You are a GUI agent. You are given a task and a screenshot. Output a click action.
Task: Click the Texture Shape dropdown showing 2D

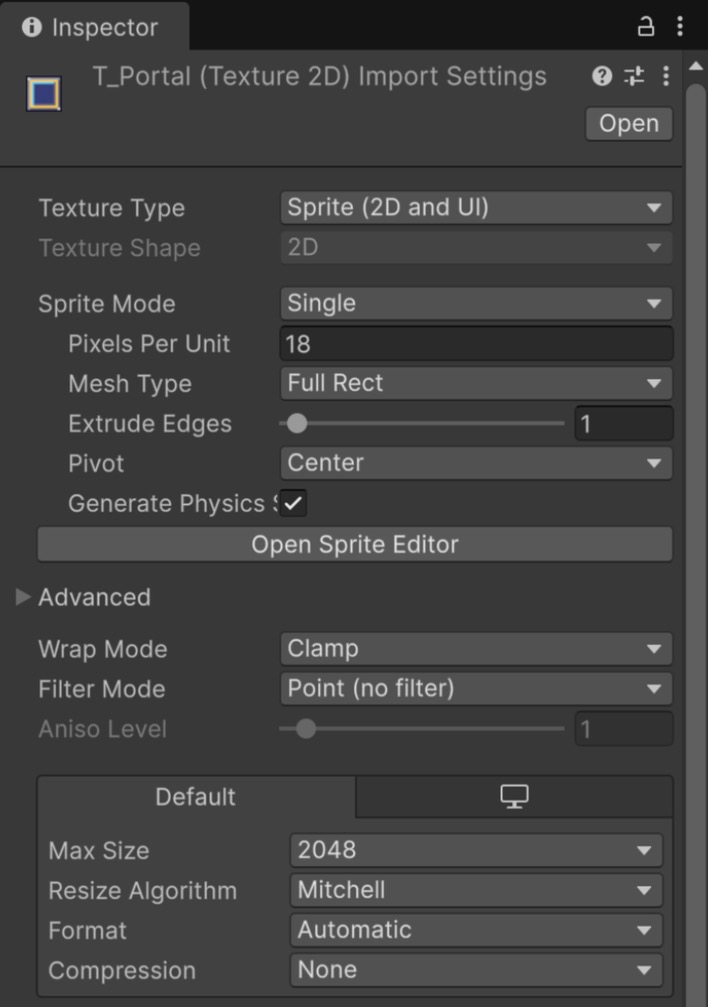point(476,247)
